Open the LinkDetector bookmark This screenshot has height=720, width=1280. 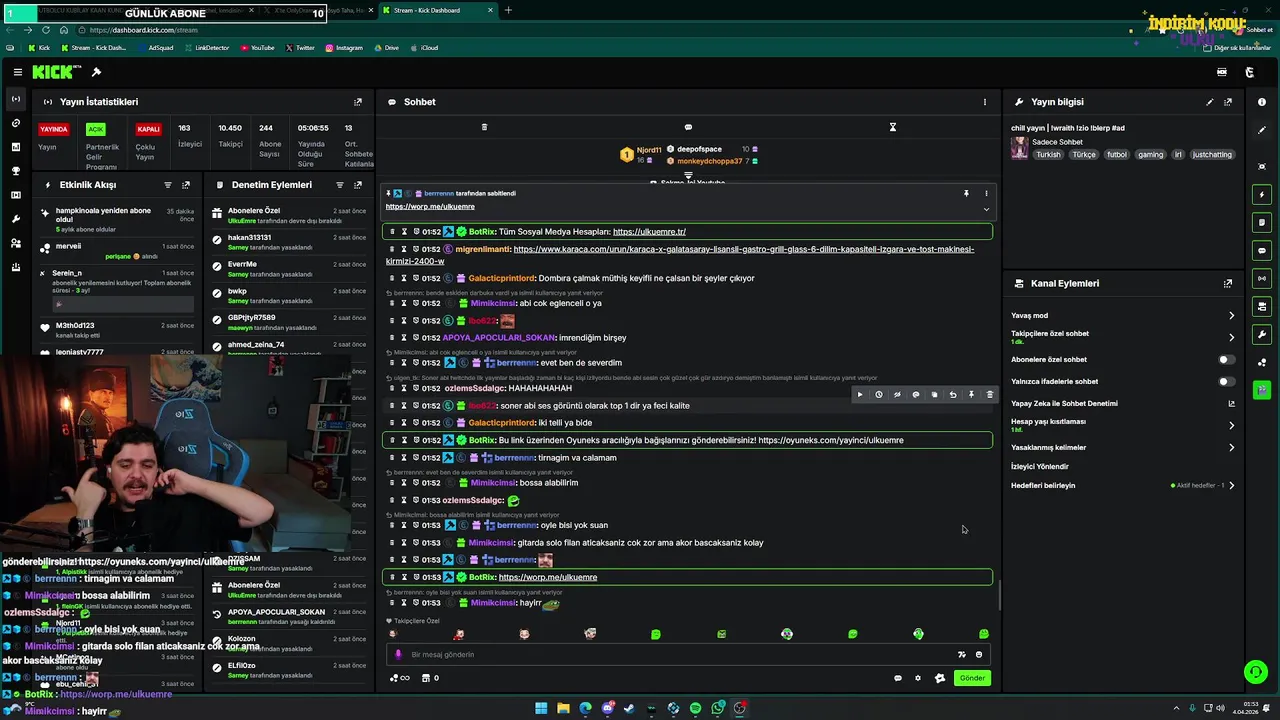click(x=206, y=48)
